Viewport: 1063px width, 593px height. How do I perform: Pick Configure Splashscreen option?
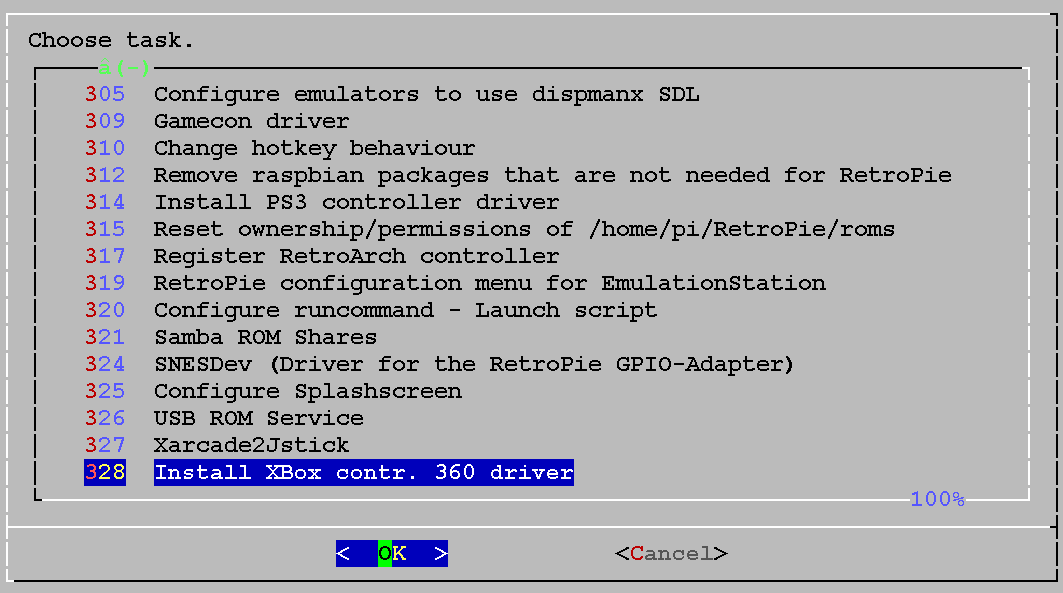[x=307, y=391]
